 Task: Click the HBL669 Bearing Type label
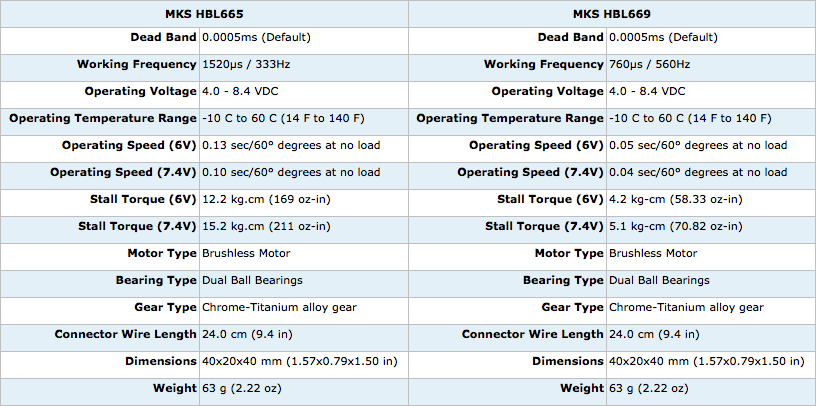[564, 281]
